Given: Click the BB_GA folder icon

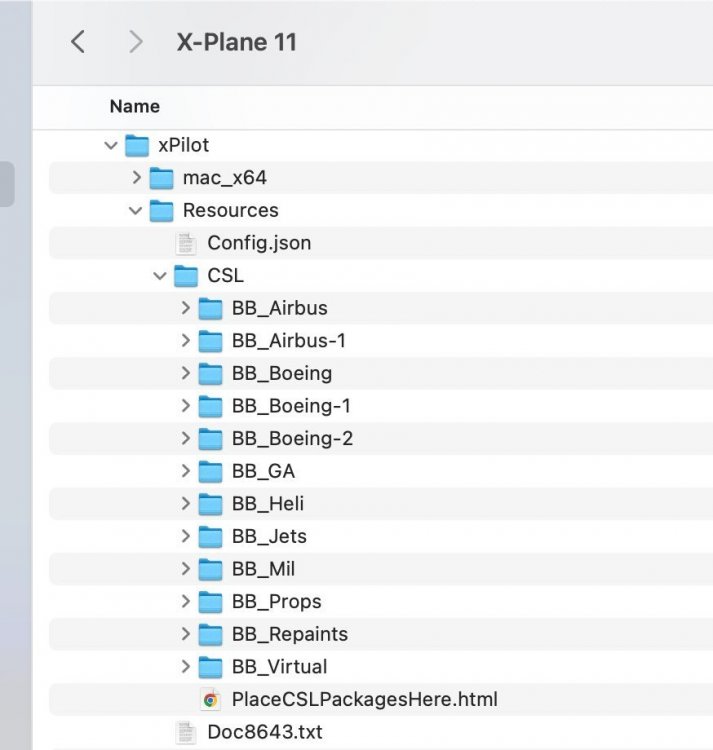Looking at the screenshot, I should click(210, 472).
